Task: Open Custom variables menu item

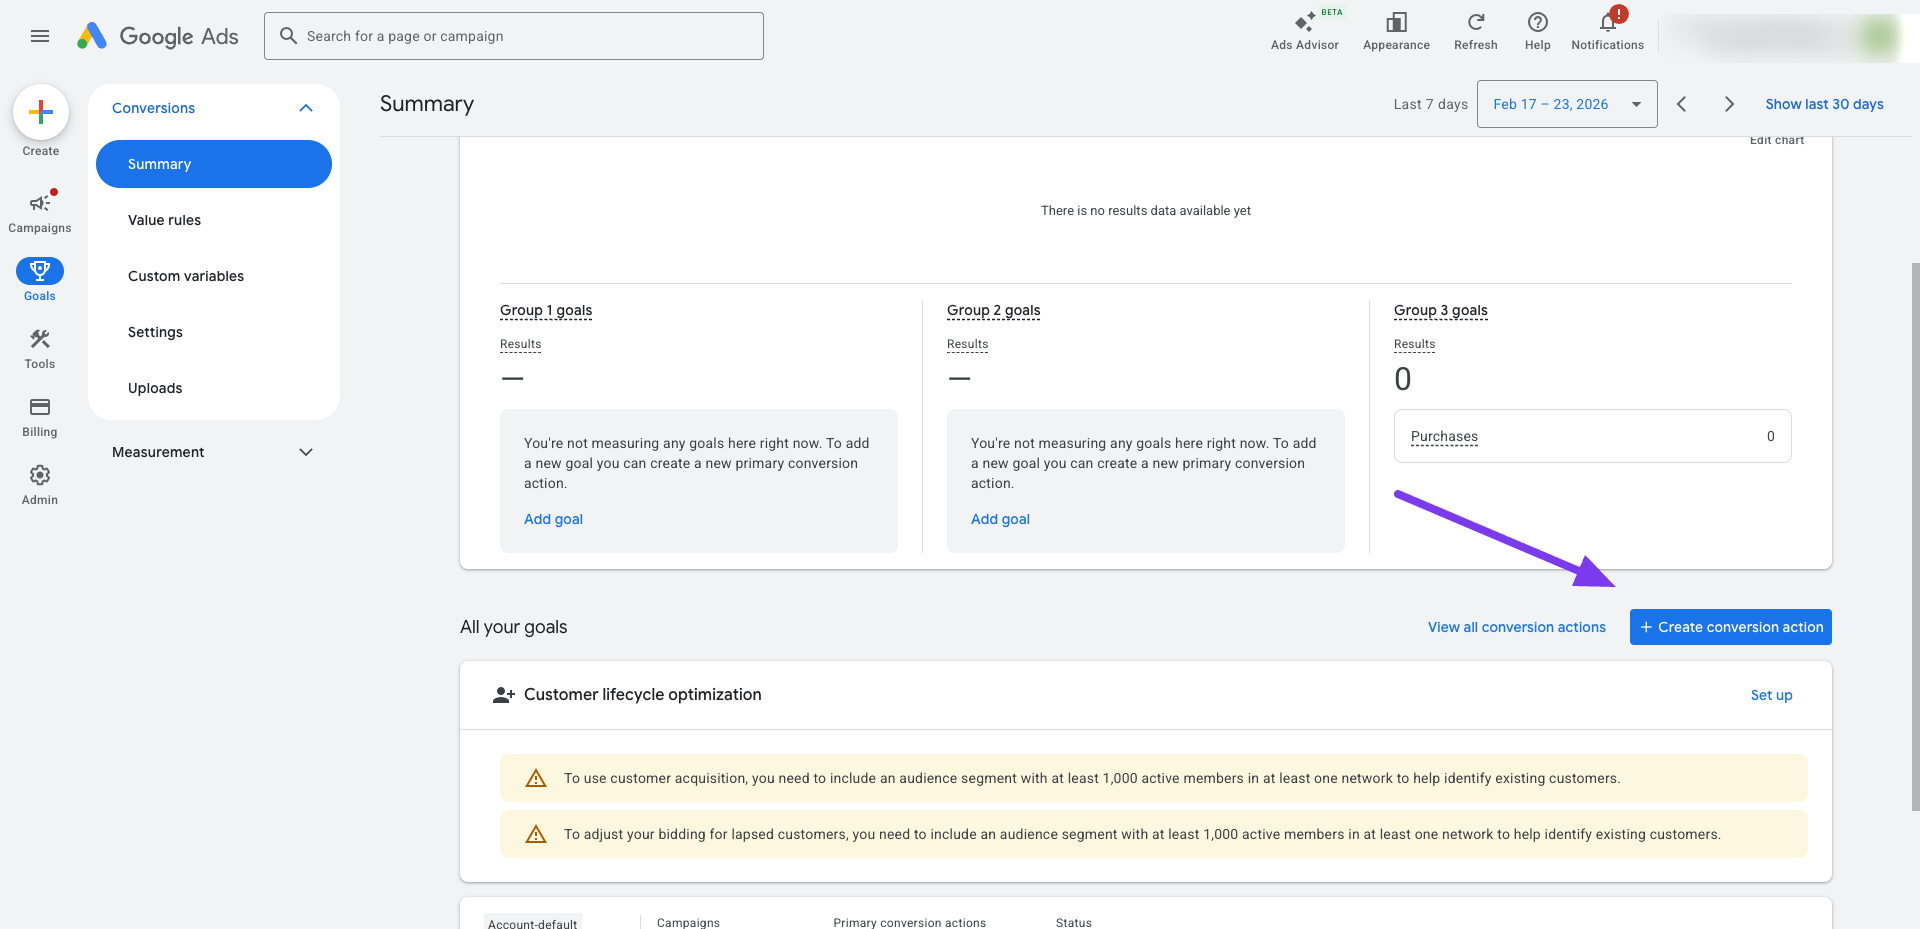Action: coord(186,276)
